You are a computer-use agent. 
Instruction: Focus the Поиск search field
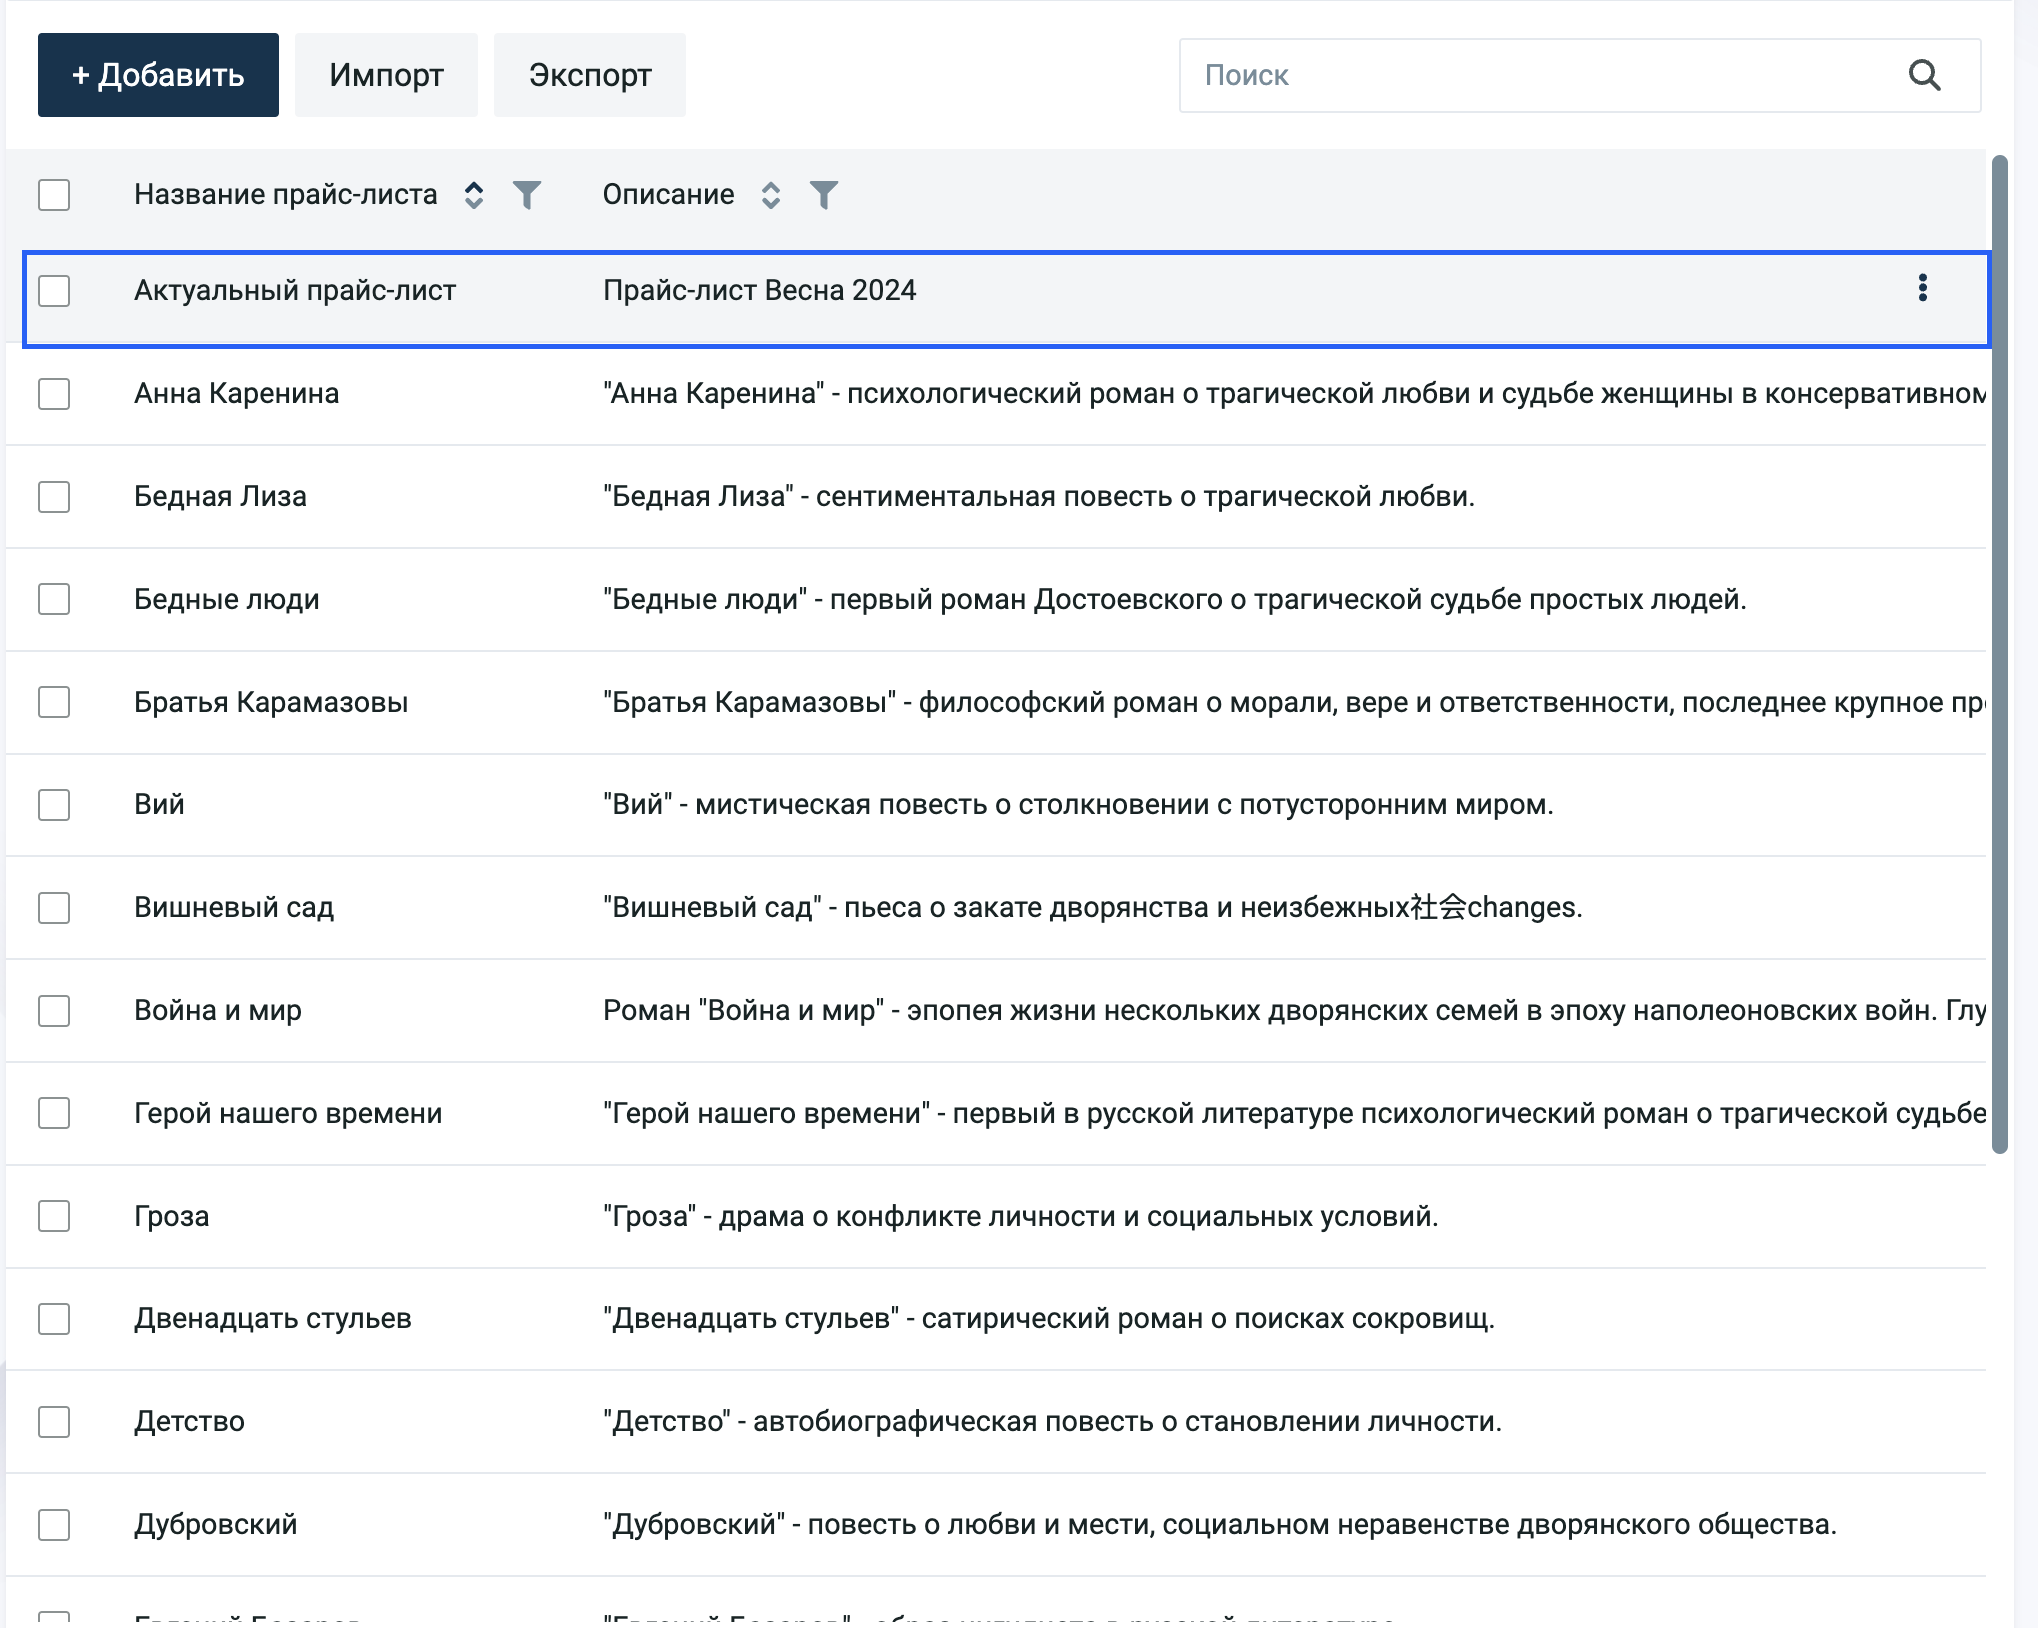[x=1580, y=75]
